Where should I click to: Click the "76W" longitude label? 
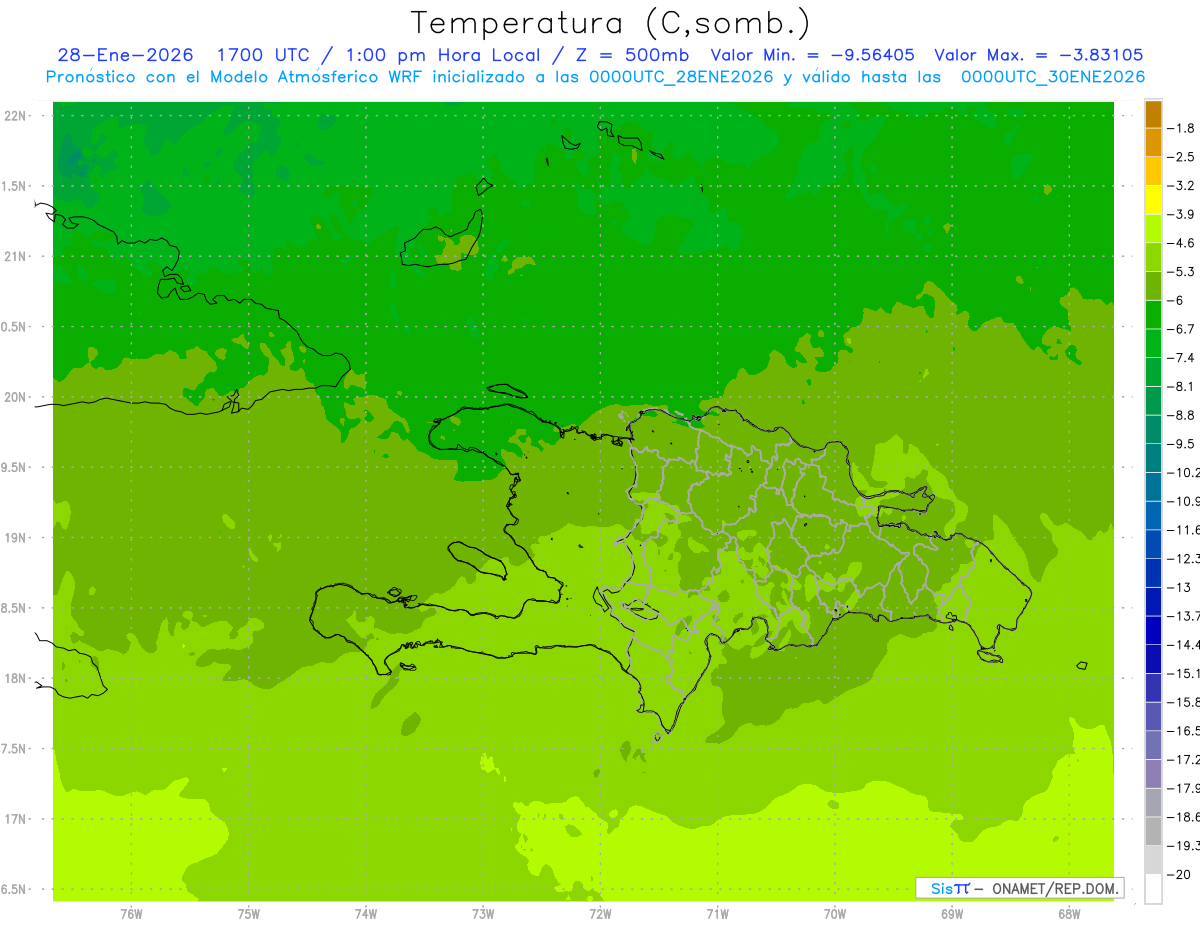[131, 914]
